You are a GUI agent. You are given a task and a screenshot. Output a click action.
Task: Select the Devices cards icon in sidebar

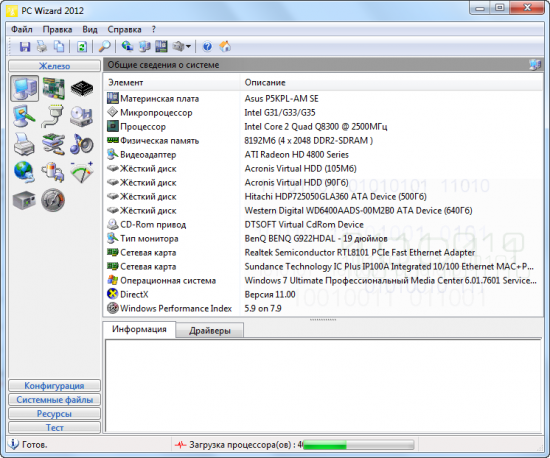coord(53,144)
